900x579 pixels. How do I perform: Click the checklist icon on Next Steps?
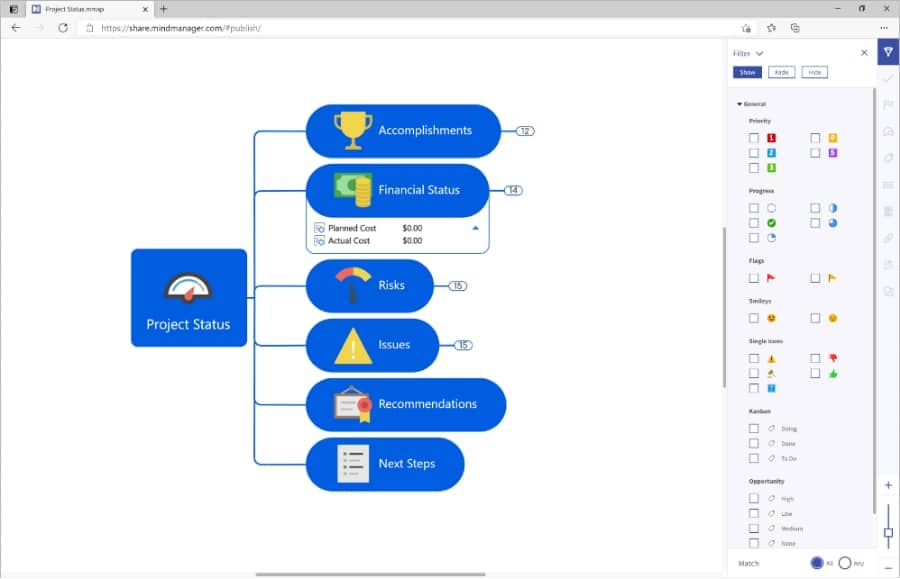(x=352, y=464)
